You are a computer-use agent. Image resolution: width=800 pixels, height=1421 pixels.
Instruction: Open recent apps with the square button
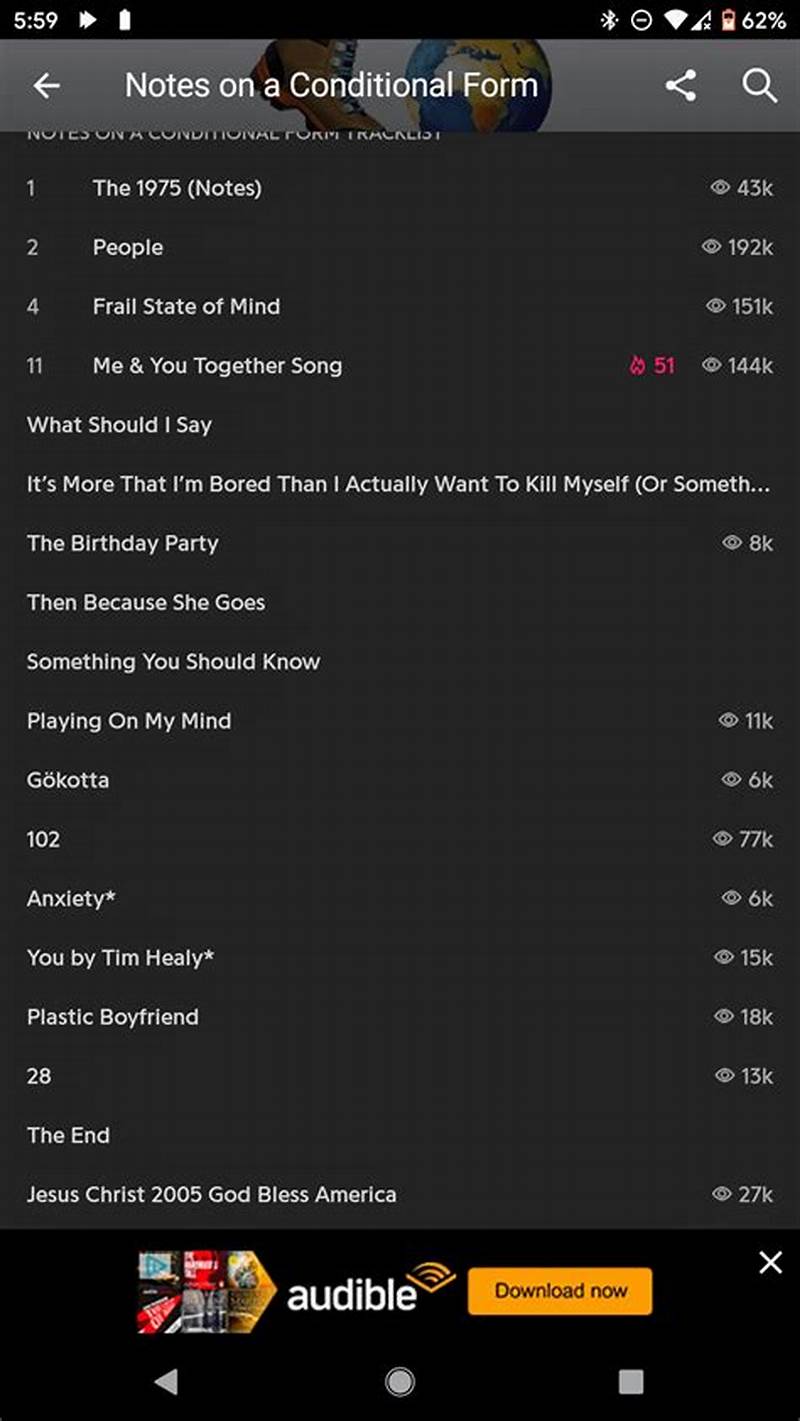[x=631, y=1384]
